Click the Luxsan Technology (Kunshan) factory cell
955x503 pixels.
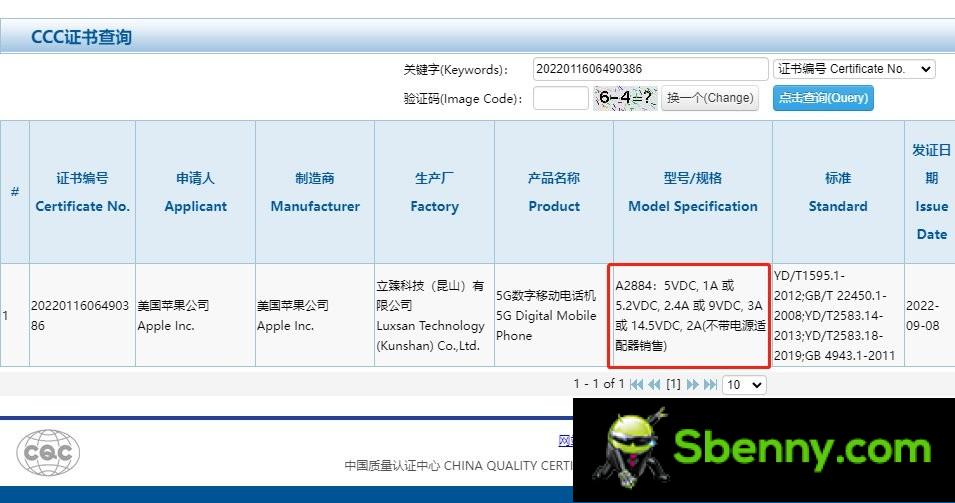(x=434, y=315)
